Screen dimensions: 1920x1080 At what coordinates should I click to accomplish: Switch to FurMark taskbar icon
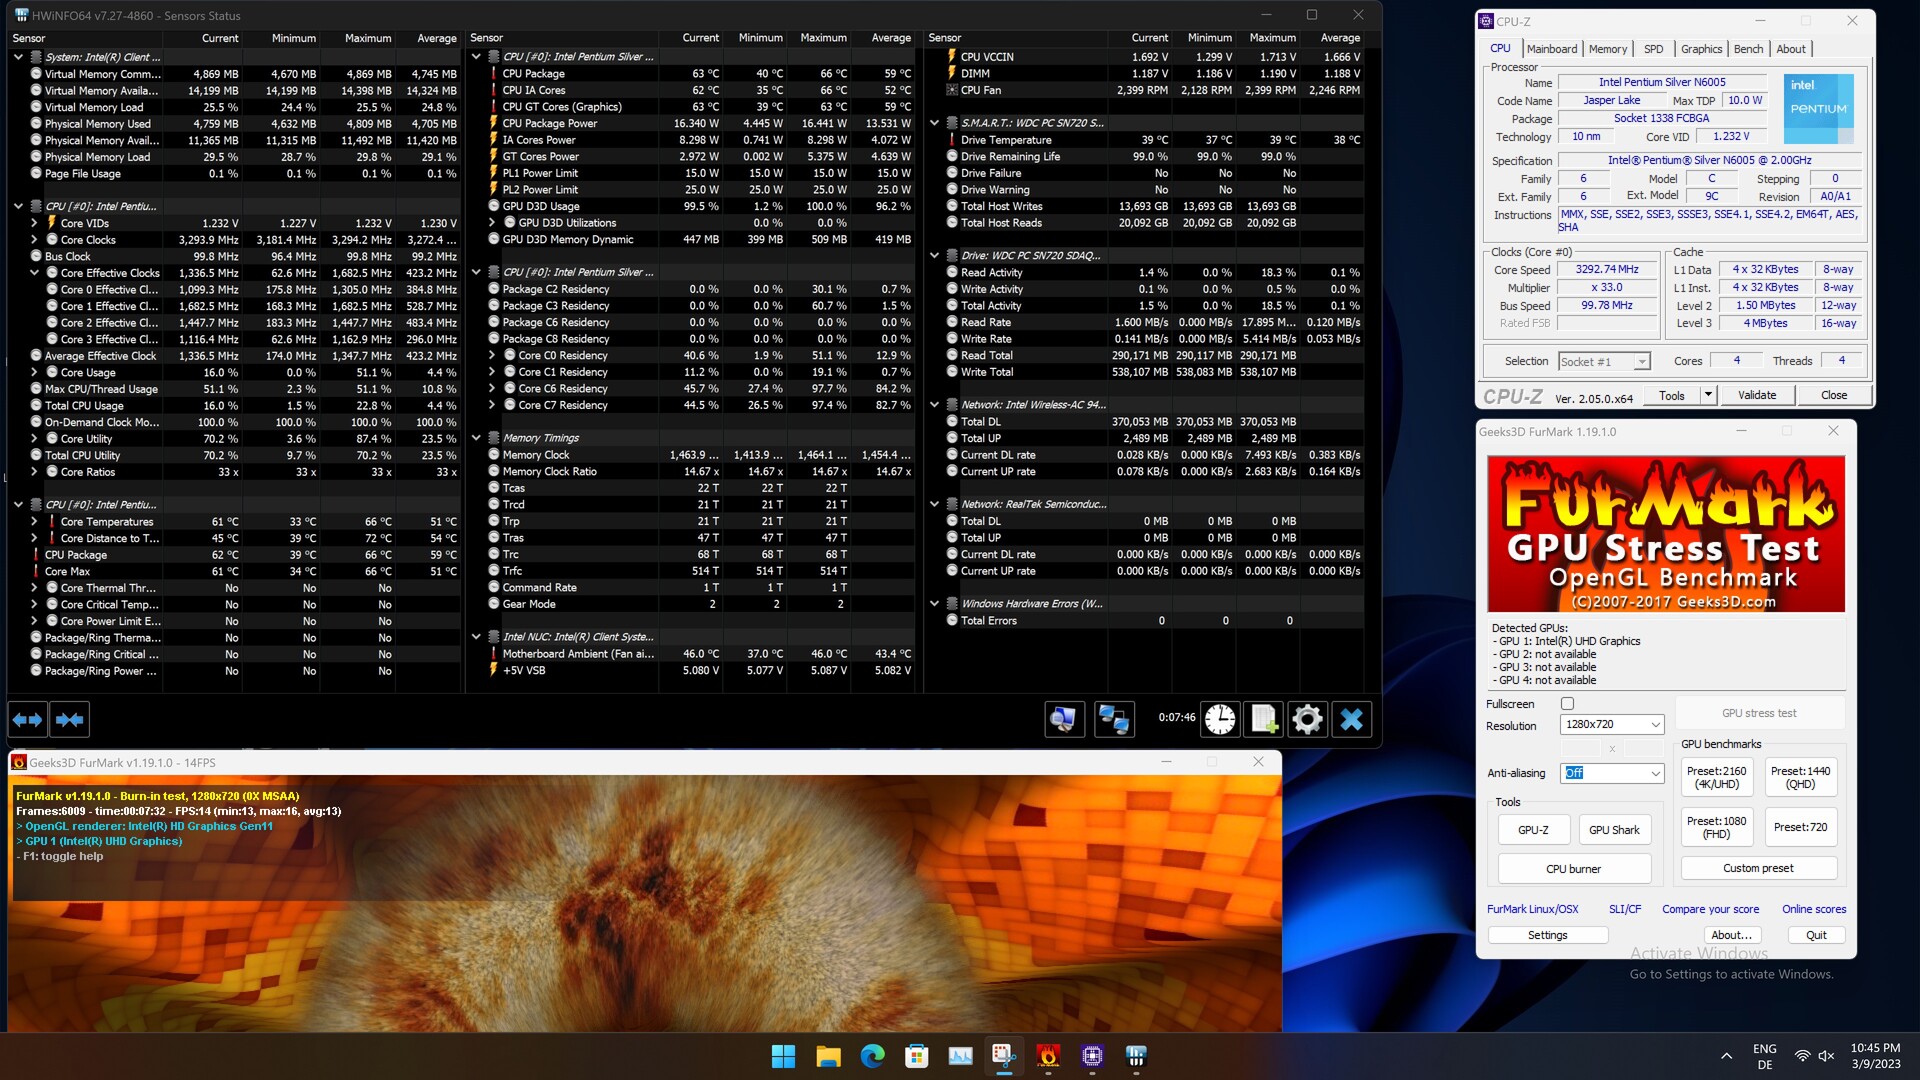click(x=1048, y=1056)
